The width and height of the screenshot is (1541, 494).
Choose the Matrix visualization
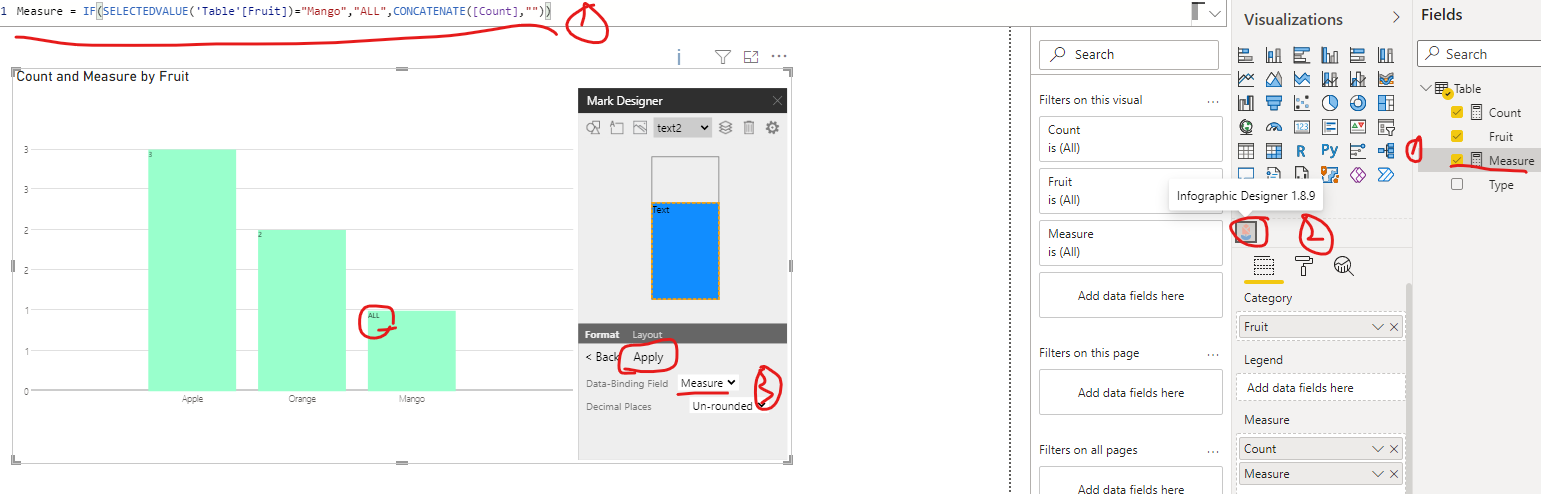point(1274,151)
